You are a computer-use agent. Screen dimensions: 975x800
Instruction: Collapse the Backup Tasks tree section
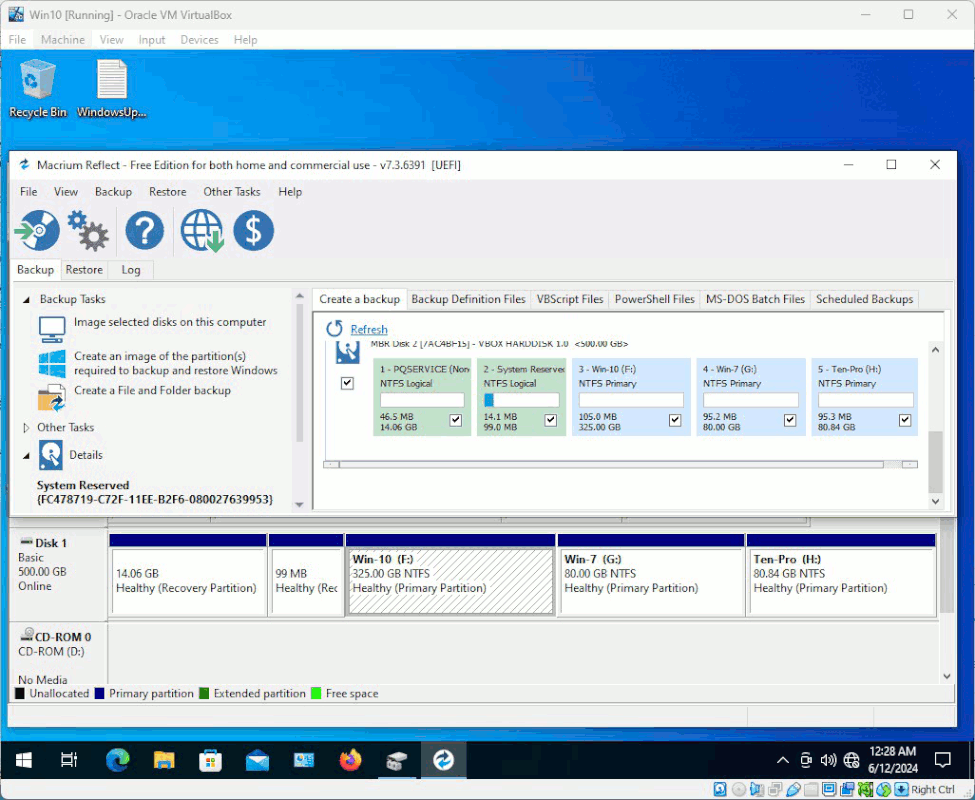(x=26, y=300)
